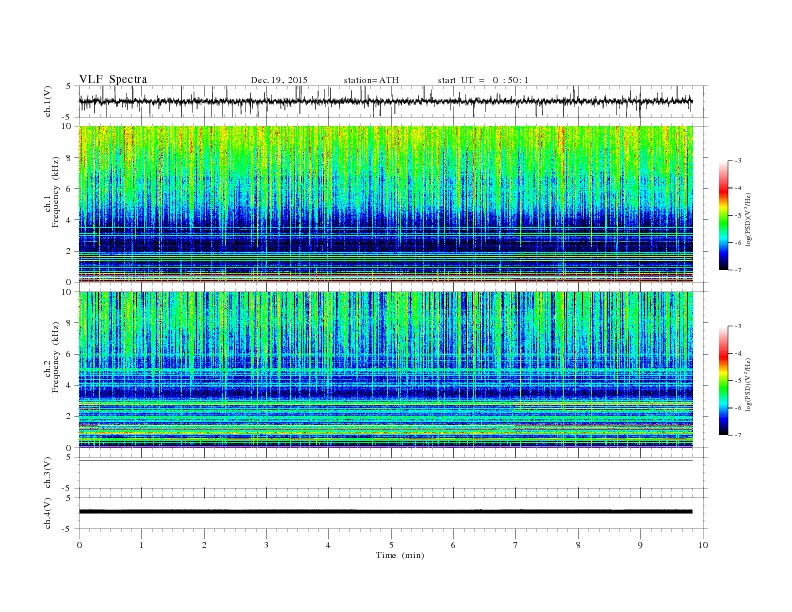Click the 'start UT = 0 : 50: 1' text
The width and height of the screenshot is (792, 612).
pyautogui.click(x=483, y=80)
